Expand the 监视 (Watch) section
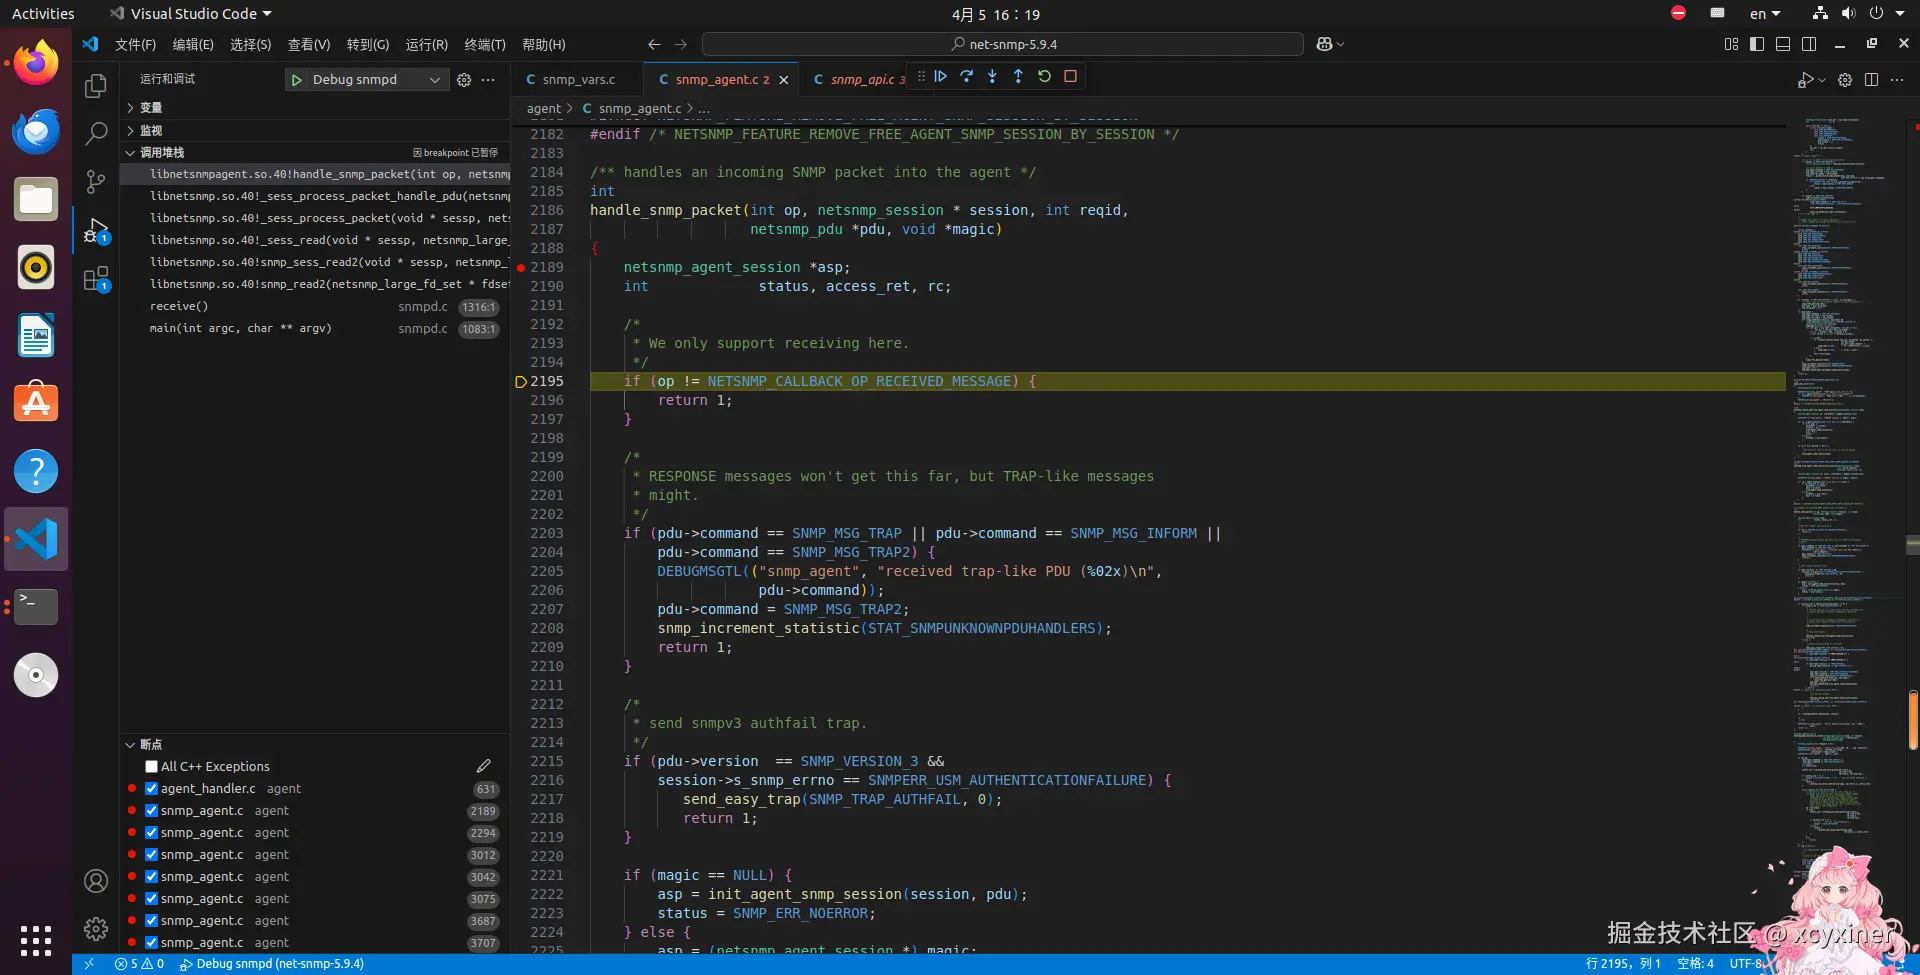The image size is (1920, 975). [x=315, y=131]
